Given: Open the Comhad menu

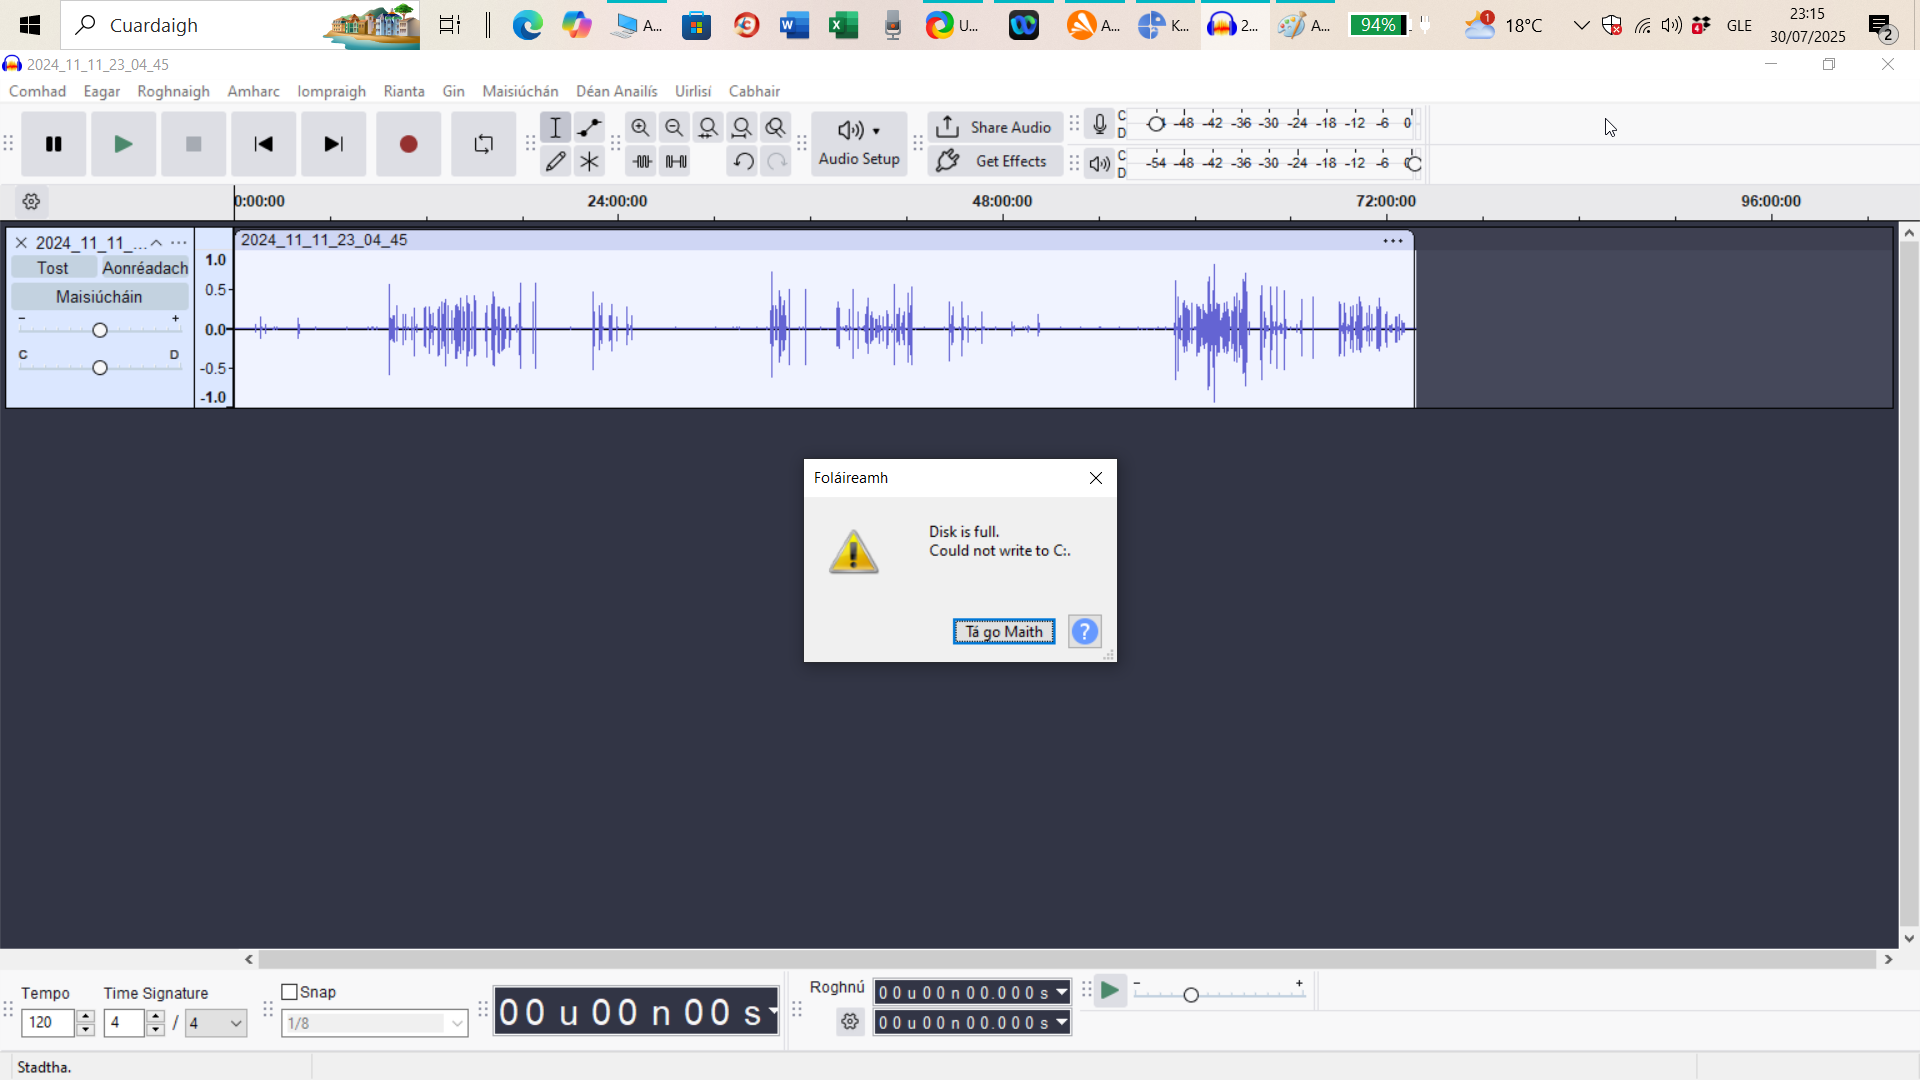Looking at the screenshot, I should coord(37,90).
